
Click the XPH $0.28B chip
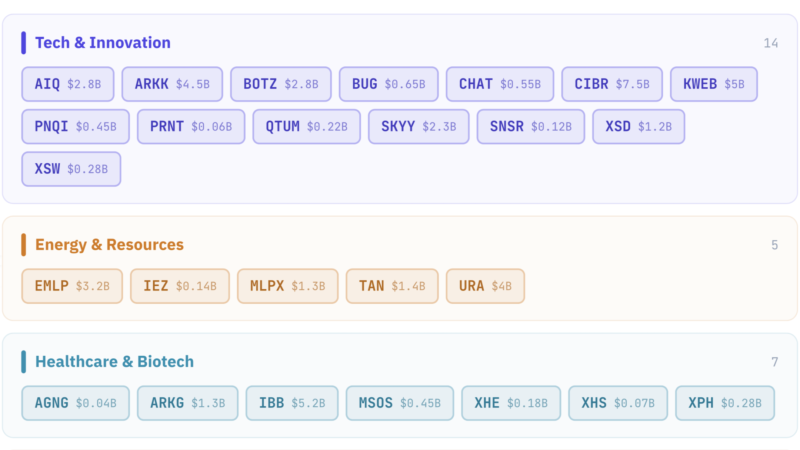coord(724,403)
